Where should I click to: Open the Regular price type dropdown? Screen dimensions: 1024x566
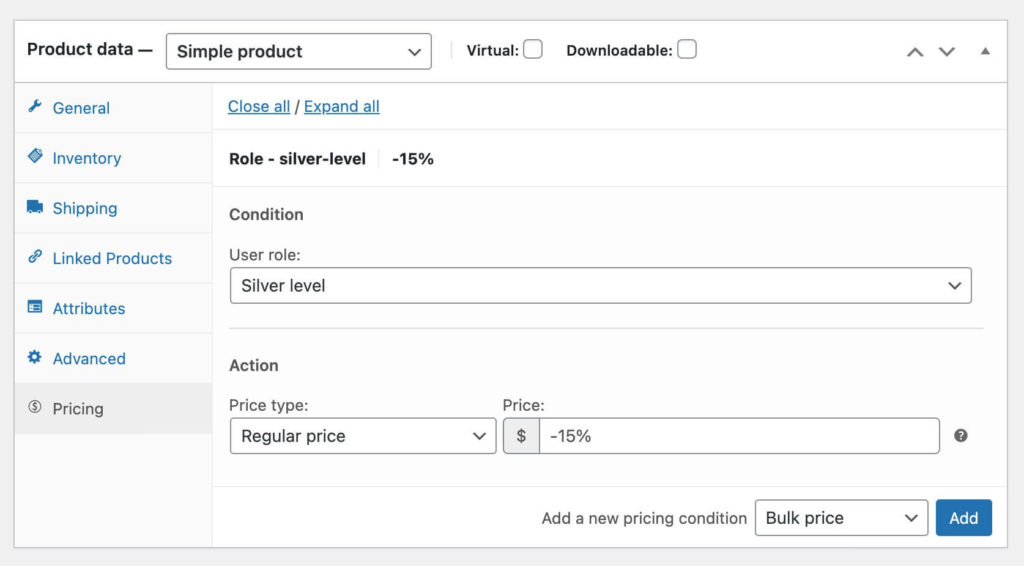(362, 435)
